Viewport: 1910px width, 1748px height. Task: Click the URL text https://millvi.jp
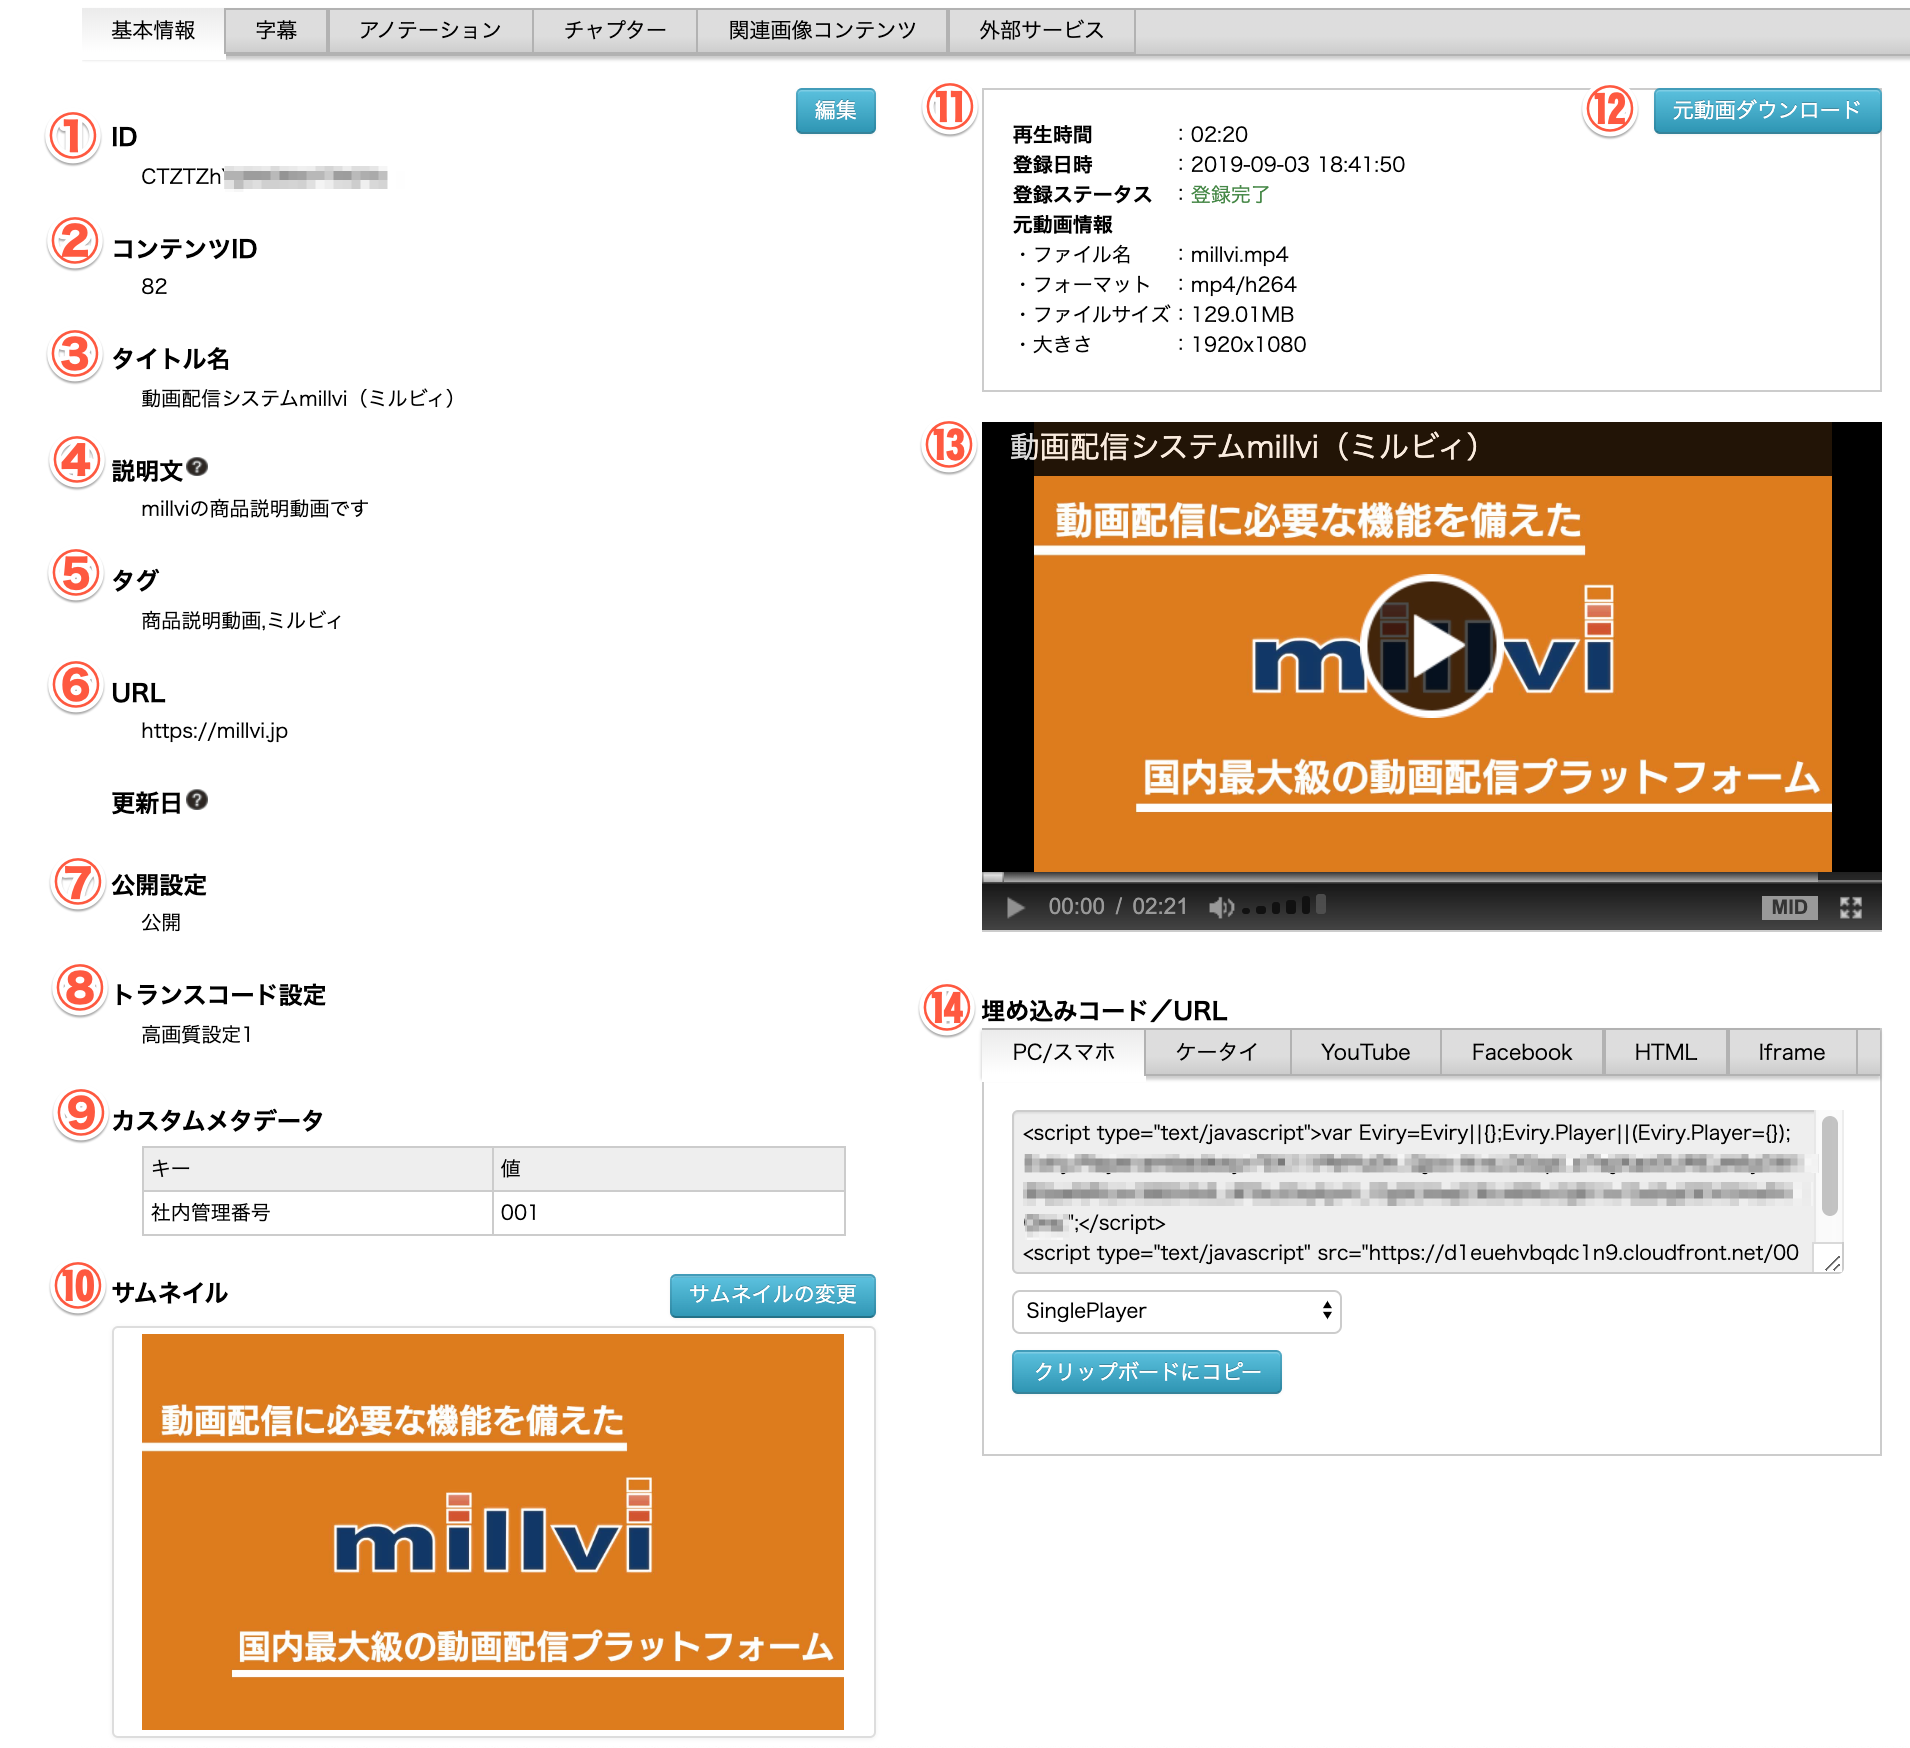coord(214,731)
